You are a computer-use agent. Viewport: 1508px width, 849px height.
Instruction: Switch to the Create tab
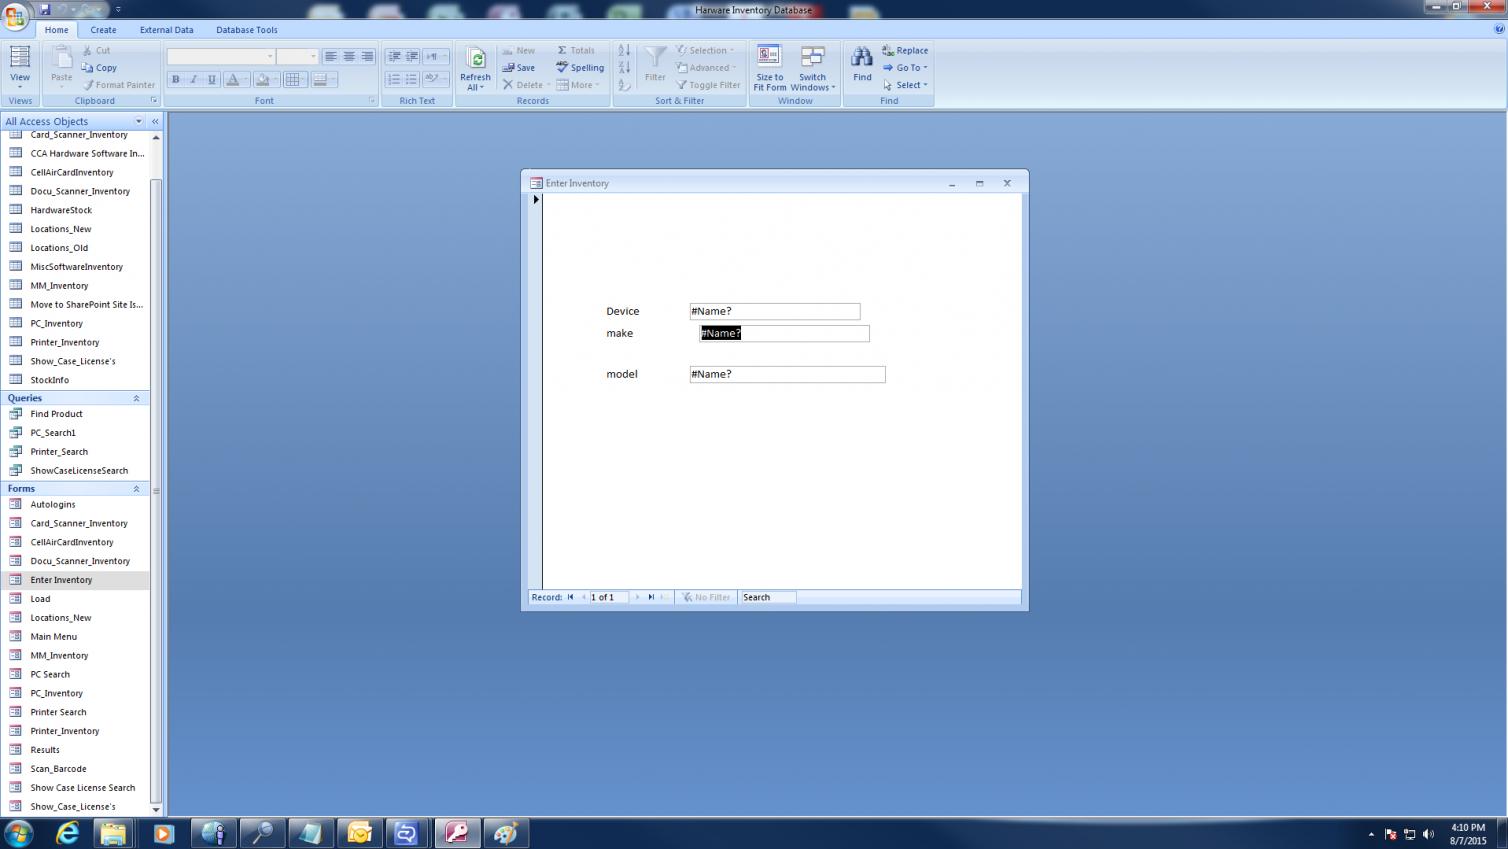[103, 30]
